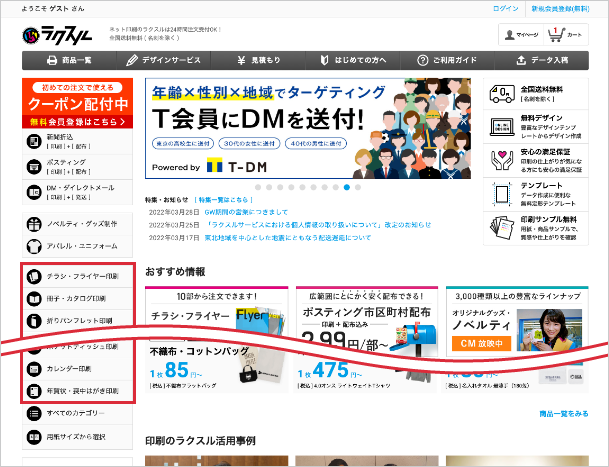The height and width of the screenshot is (467, 609).
Task: Open the はじめての方へ menu item
Action: click(353, 60)
